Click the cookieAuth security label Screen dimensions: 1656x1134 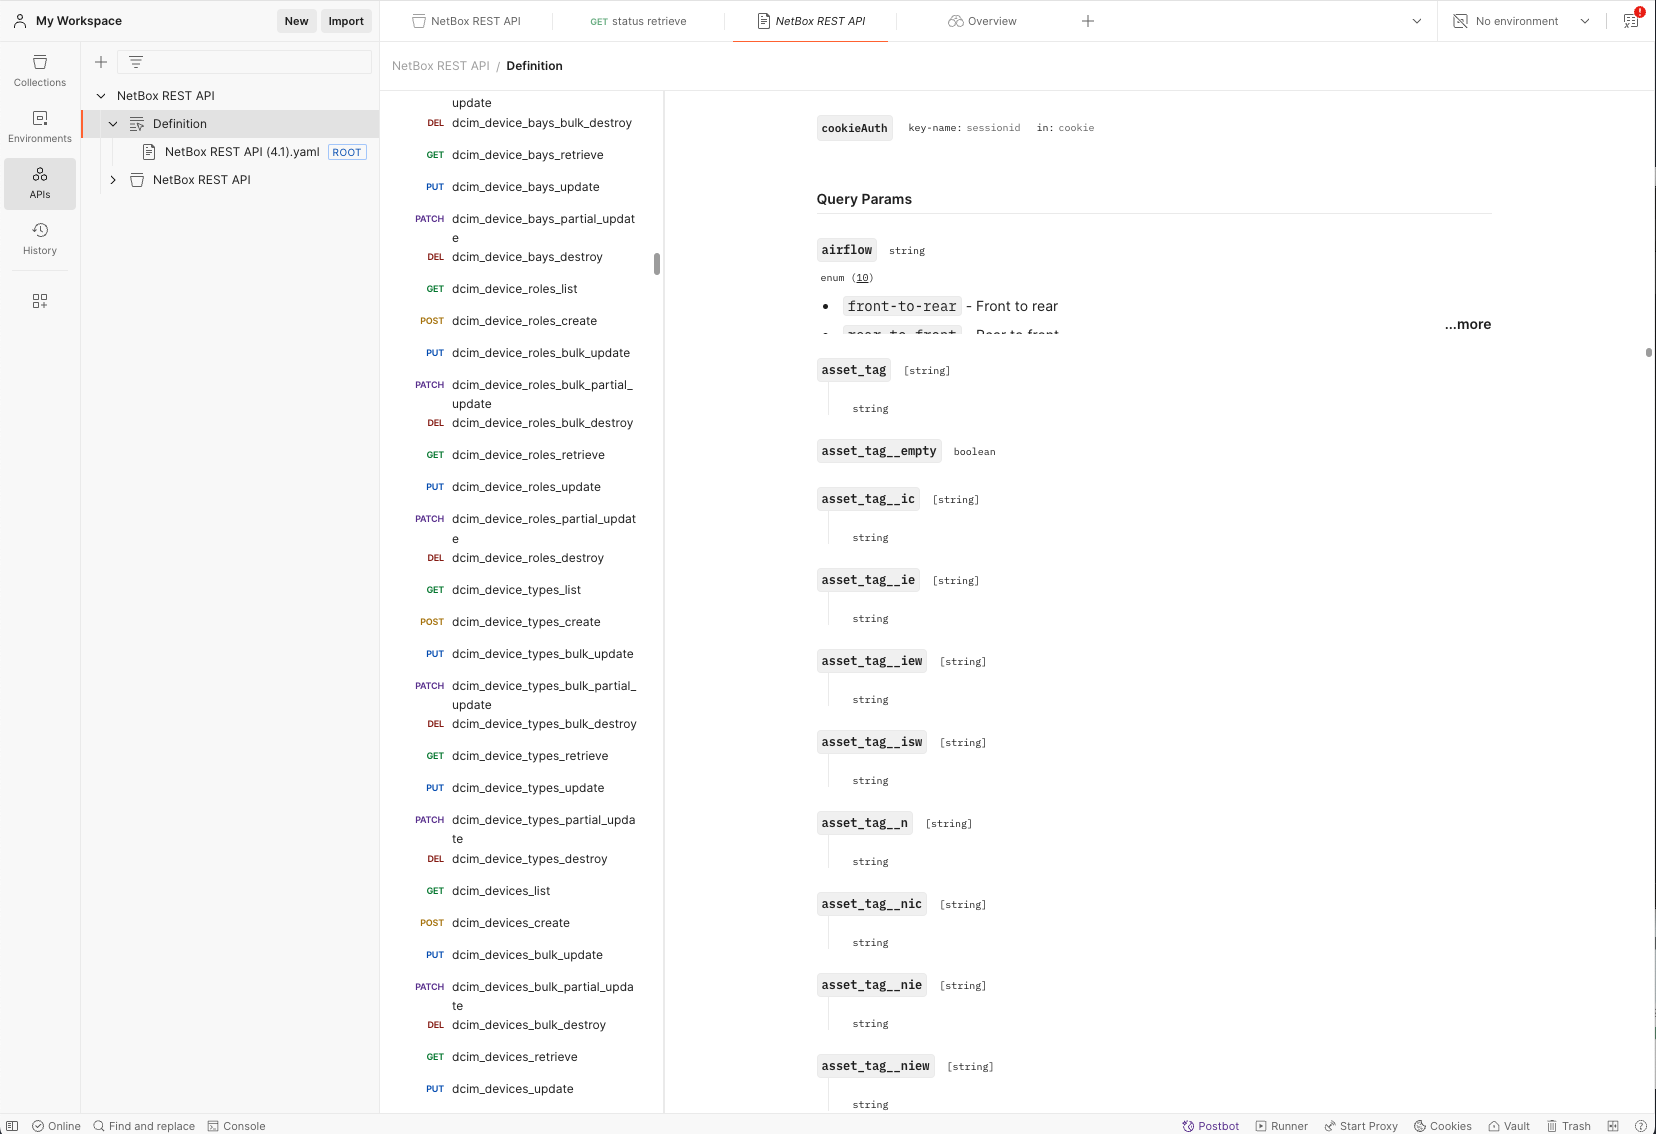855,128
